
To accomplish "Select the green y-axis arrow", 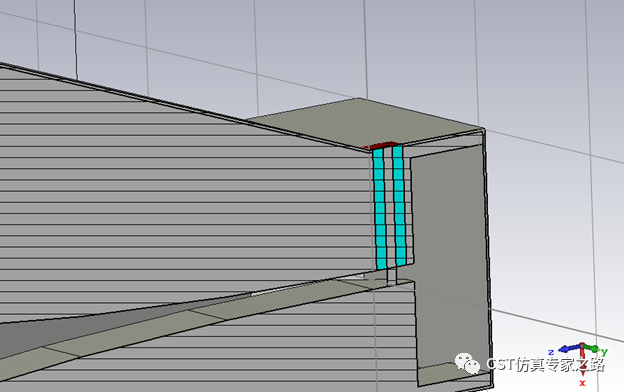I will (x=592, y=349).
